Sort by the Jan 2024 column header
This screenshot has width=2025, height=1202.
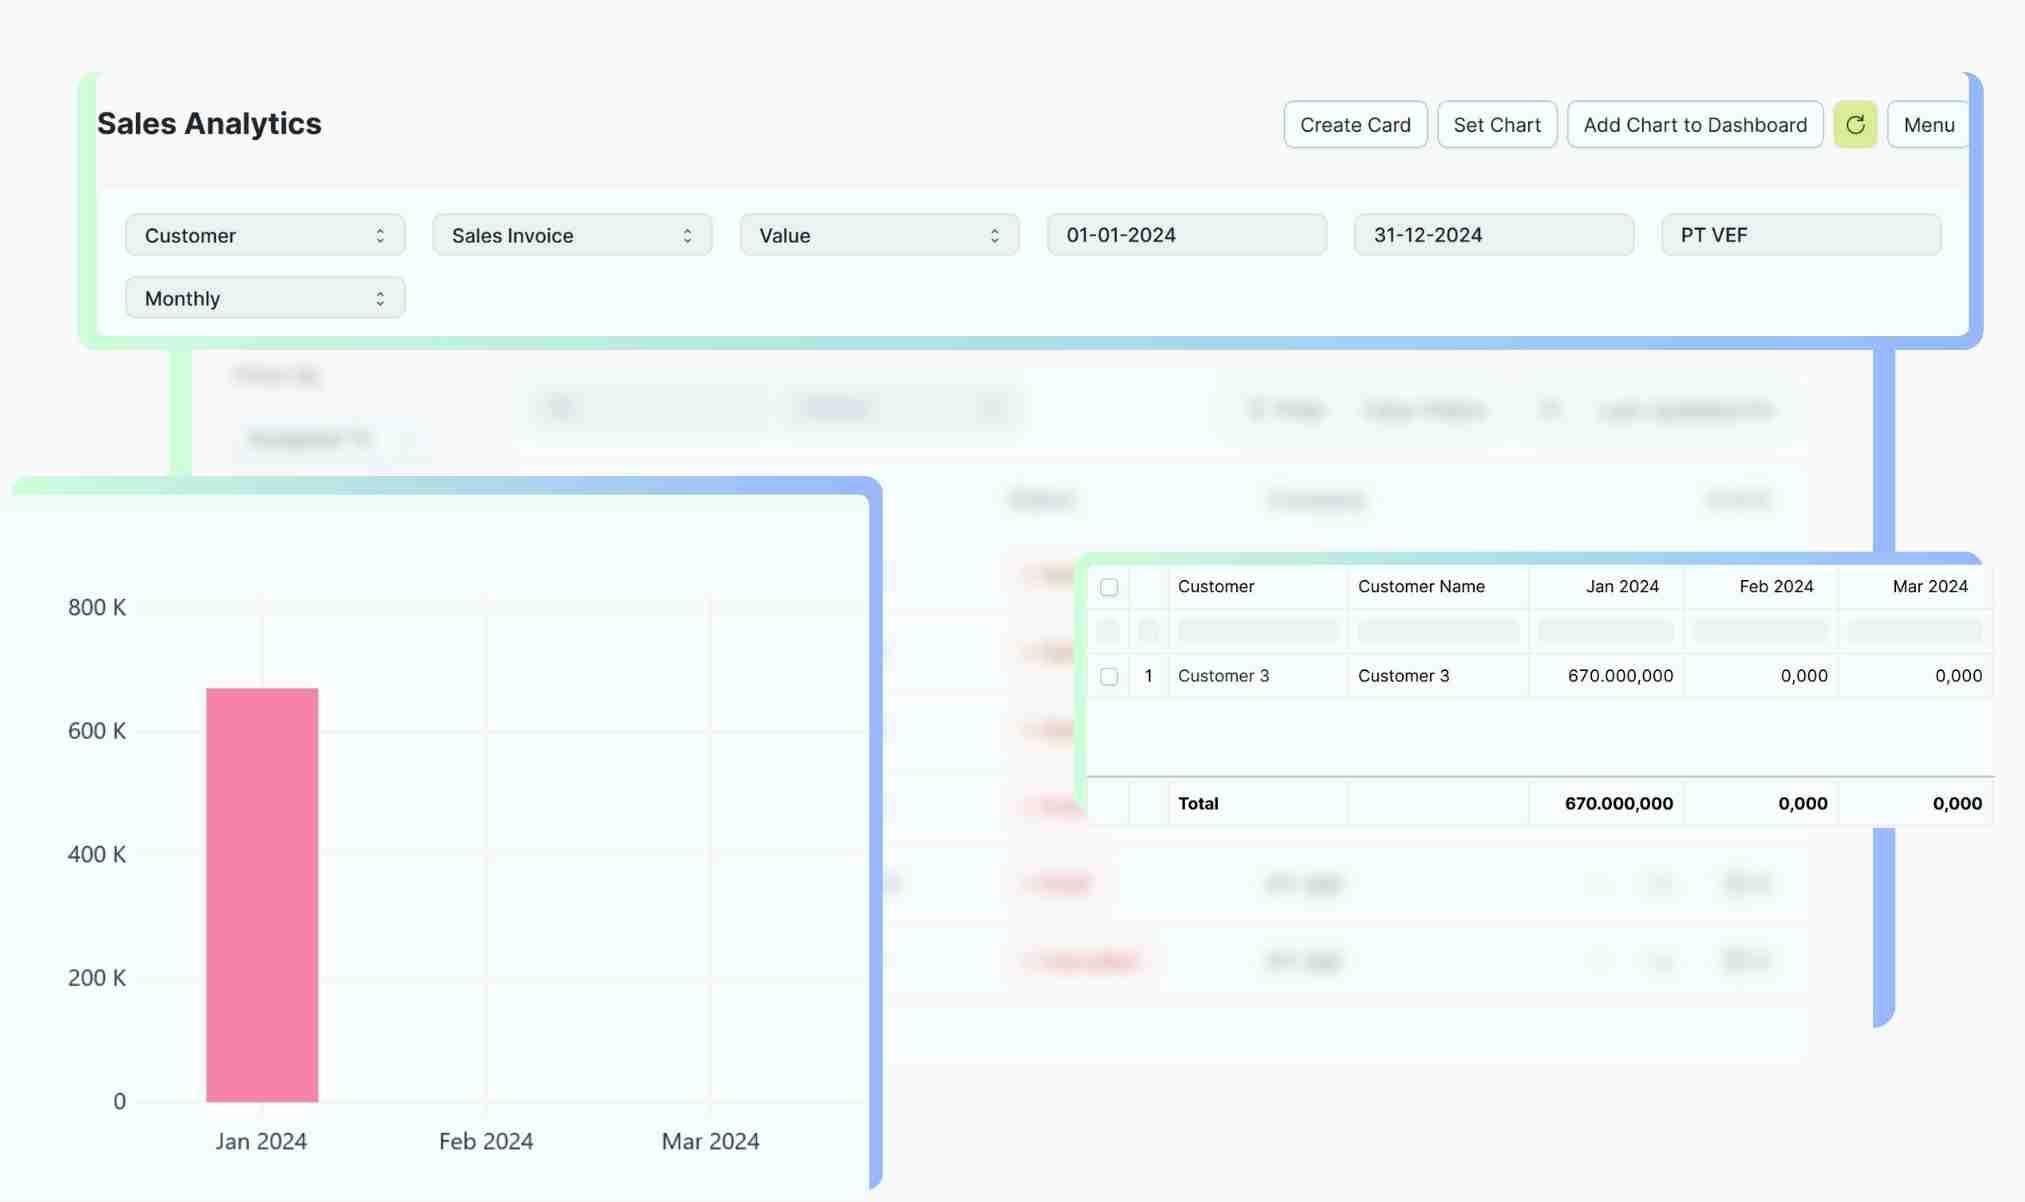point(1621,587)
